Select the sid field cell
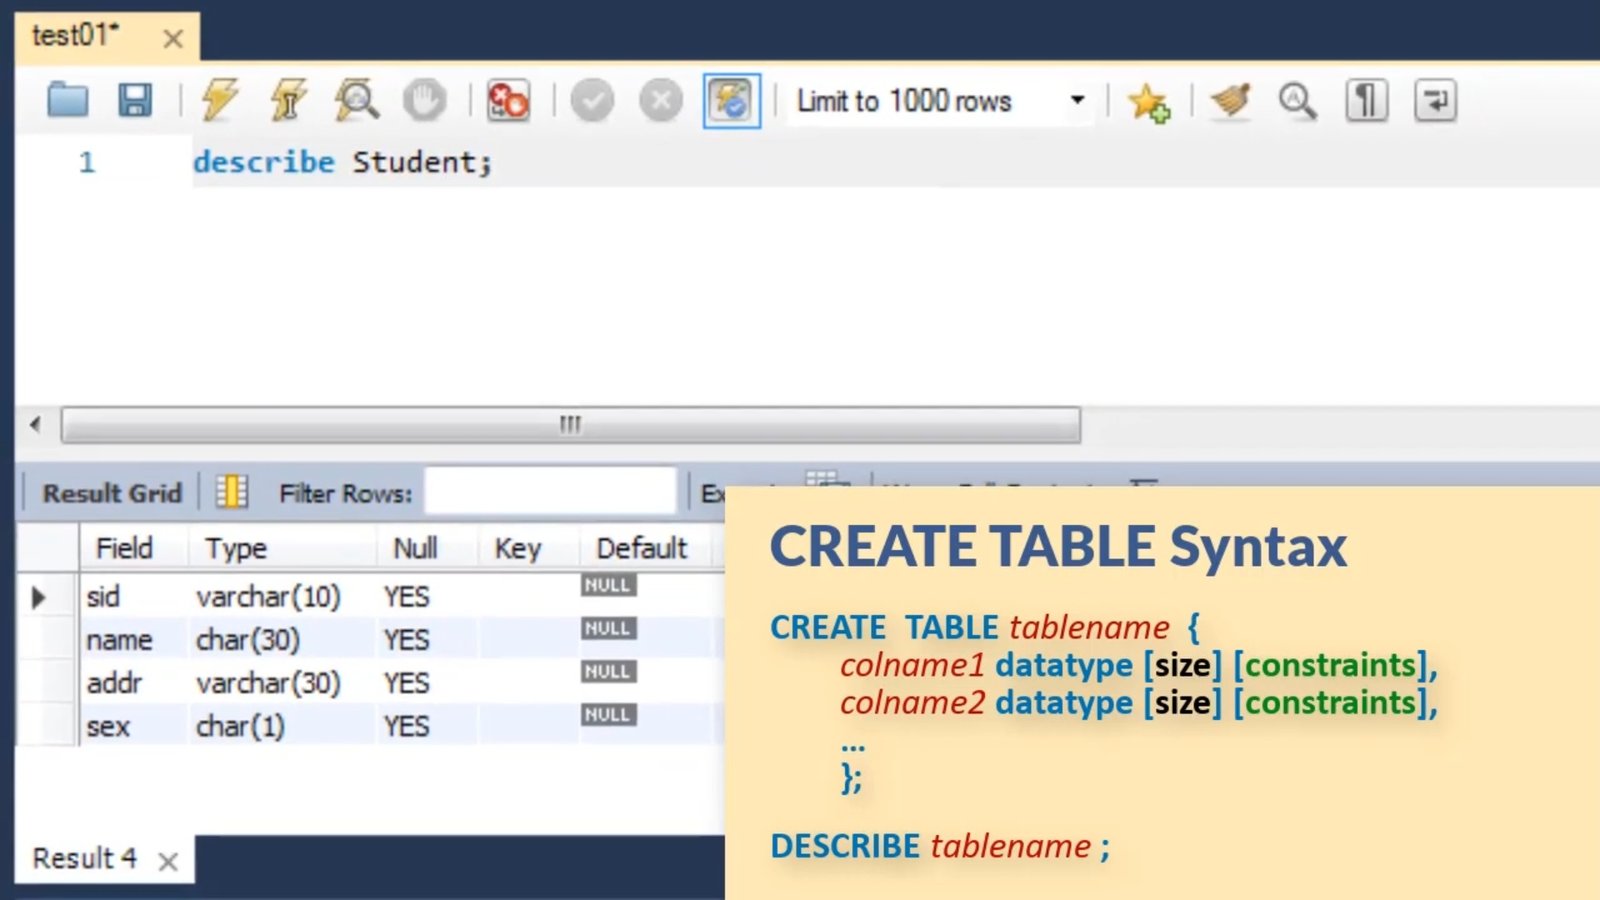1600x900 pixels. (134, 596)
